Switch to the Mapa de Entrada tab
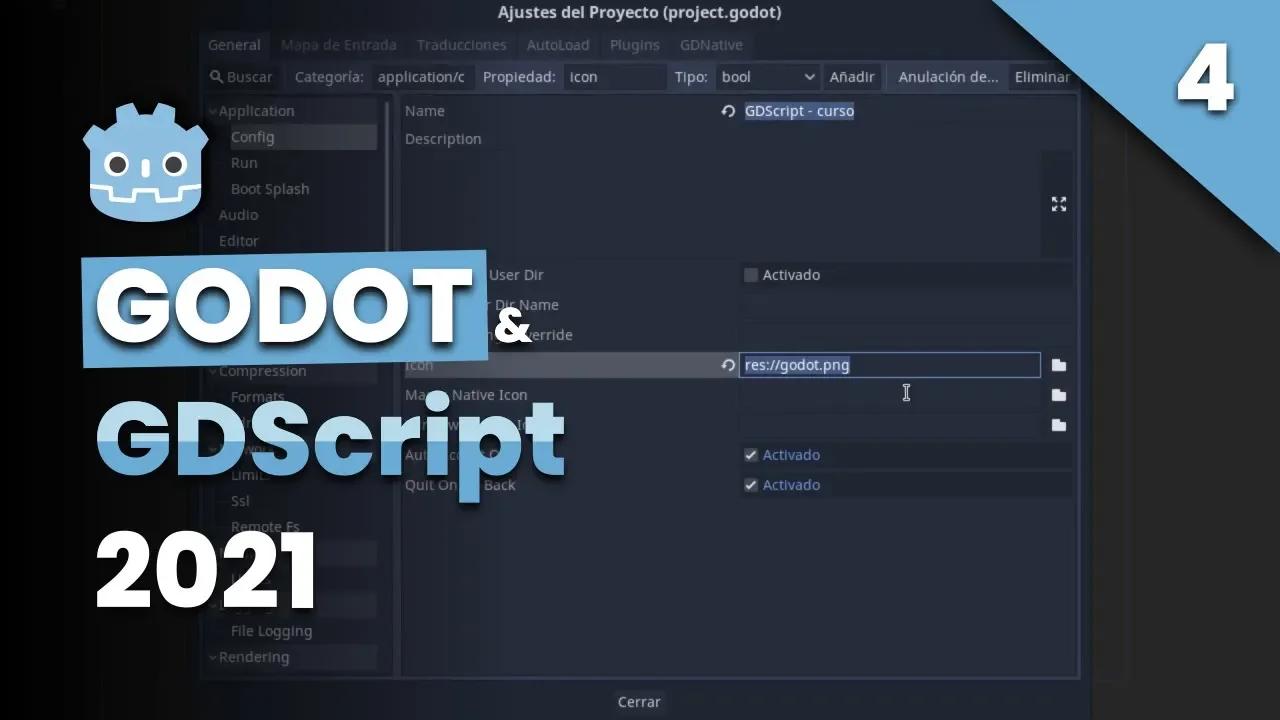 (338, 45)
